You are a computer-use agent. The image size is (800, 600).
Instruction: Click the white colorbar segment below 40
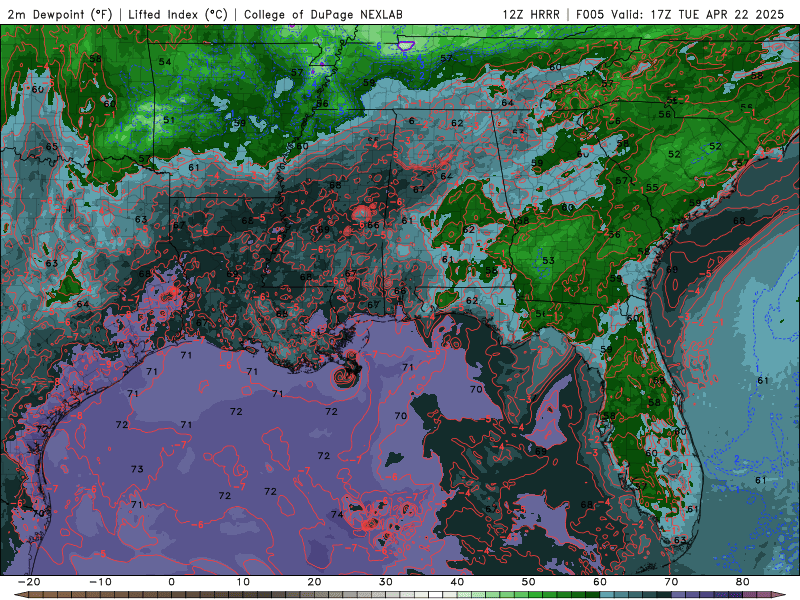pos(436,595)
